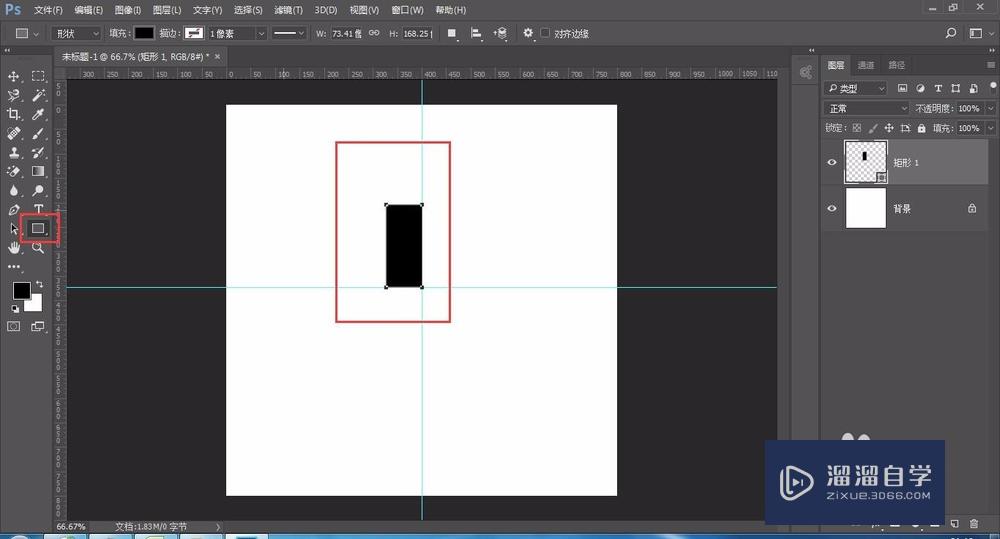Select the Pen tool
The image size is (1000, 539).
click(14, 209)
